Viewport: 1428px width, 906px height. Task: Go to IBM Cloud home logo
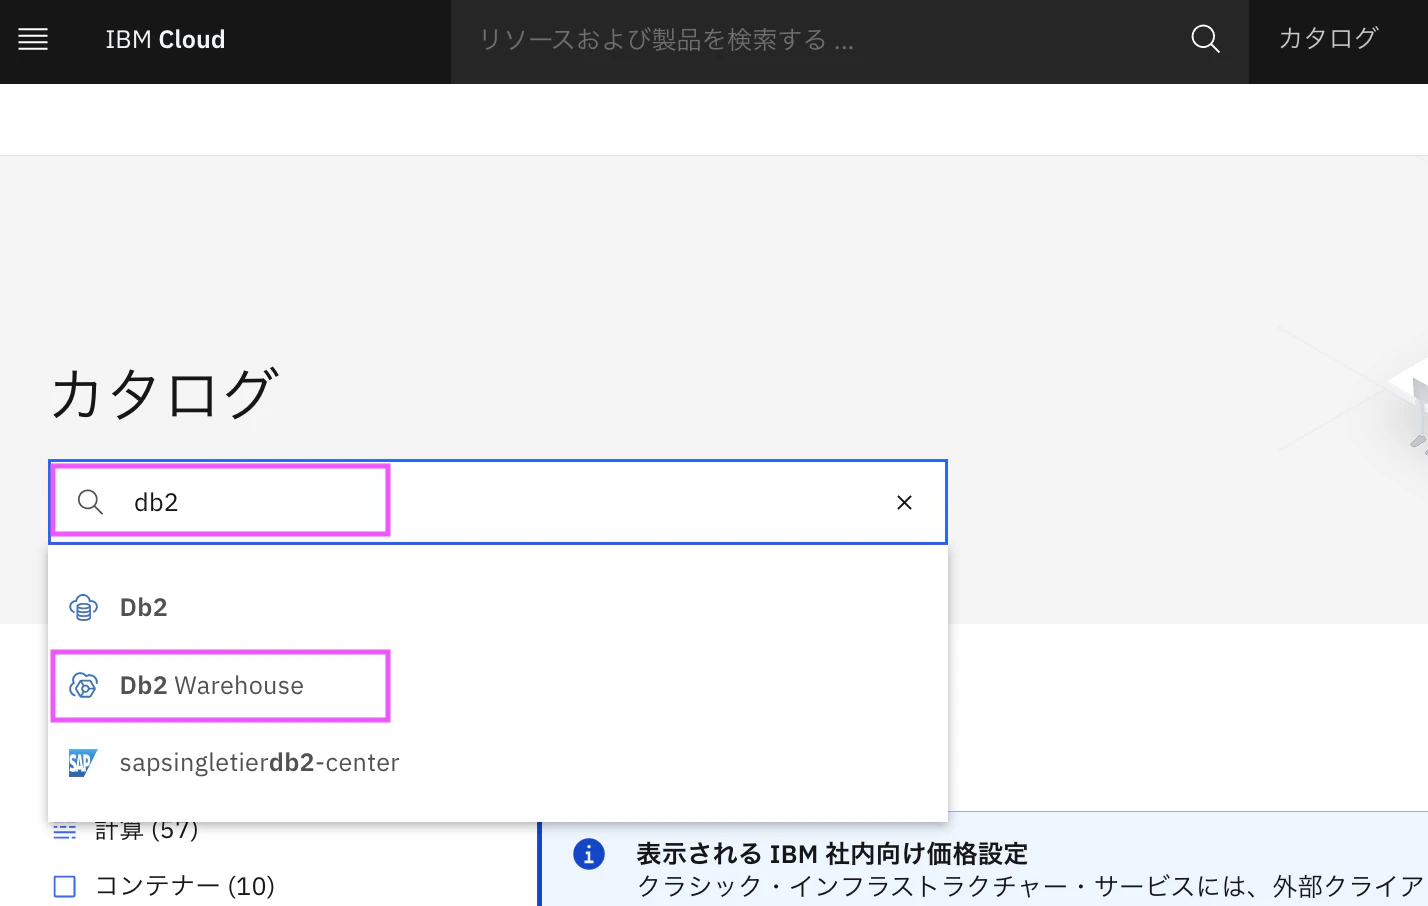[x=165, y=40]
